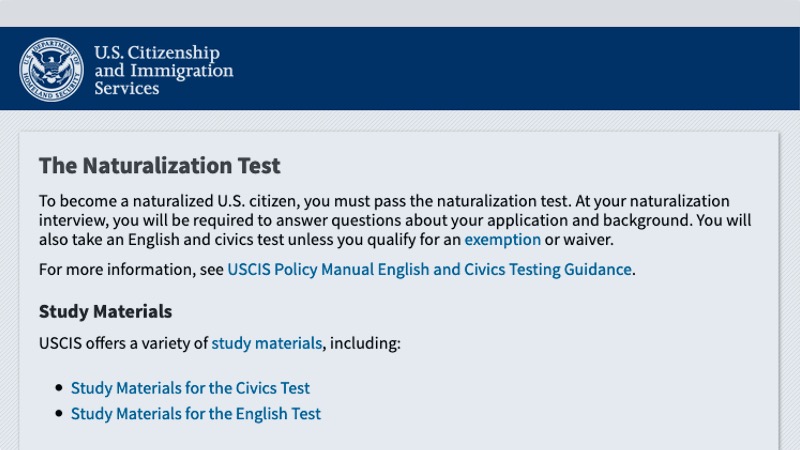This screenshot has height=450, width=800.
Task: Click the bullet before the English Test link
Action: coord(59,413)
